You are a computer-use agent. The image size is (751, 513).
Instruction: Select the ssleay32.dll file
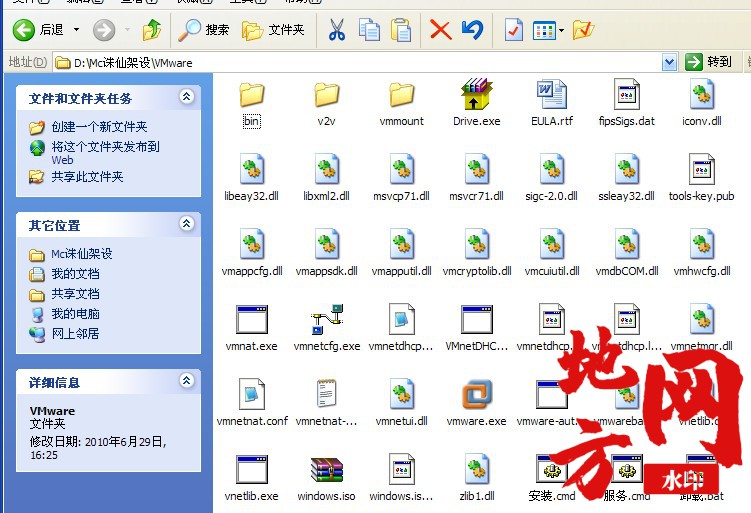pos(626,178)
